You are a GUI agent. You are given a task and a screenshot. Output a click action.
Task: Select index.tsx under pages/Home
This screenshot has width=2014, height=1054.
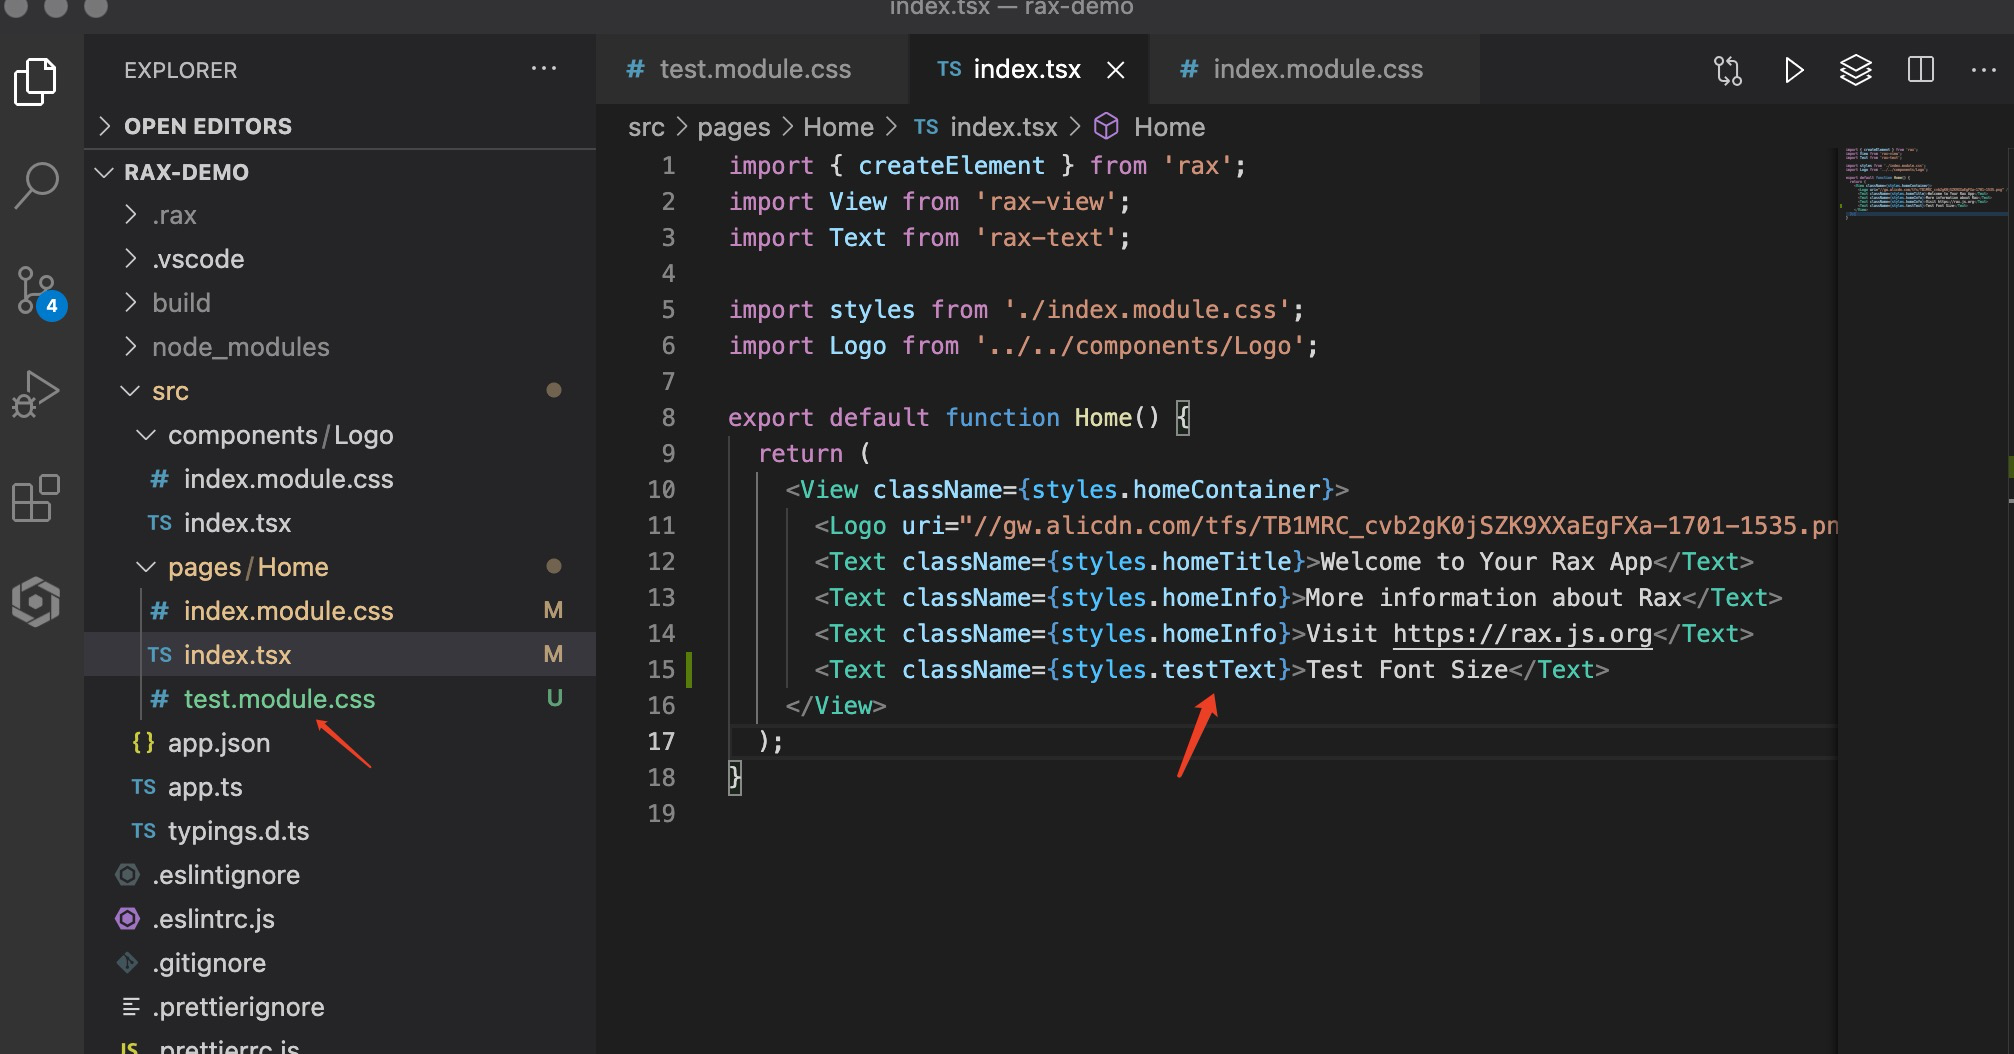click(340, 655)
